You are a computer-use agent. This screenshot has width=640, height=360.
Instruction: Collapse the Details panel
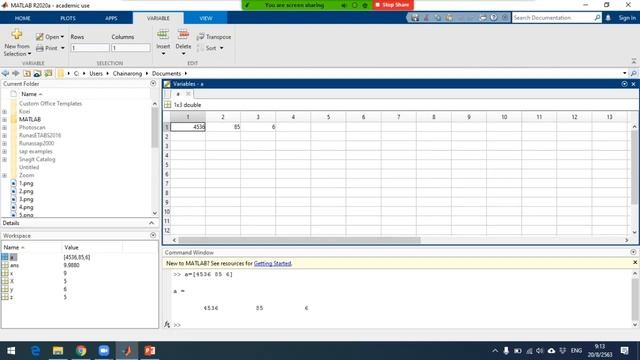(151, 223)
